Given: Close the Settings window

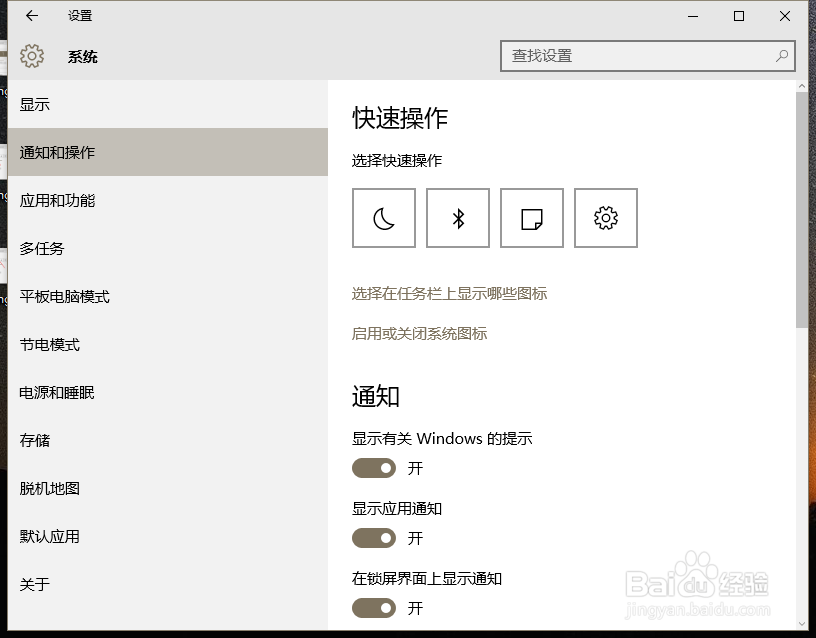Looking at the screenshot, I should pyautogui.click(x=785, y=16).
